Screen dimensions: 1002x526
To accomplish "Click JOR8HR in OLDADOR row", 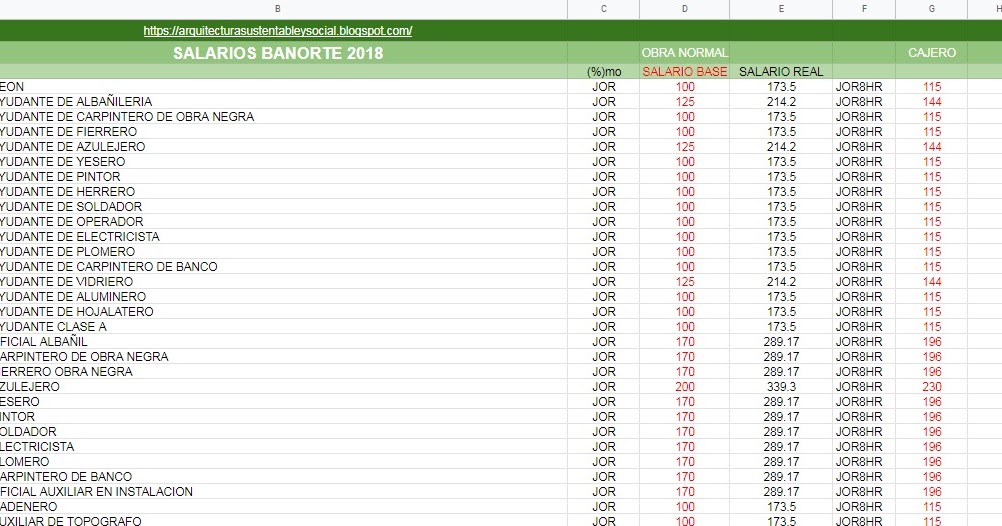I will (x=864, y=432).
